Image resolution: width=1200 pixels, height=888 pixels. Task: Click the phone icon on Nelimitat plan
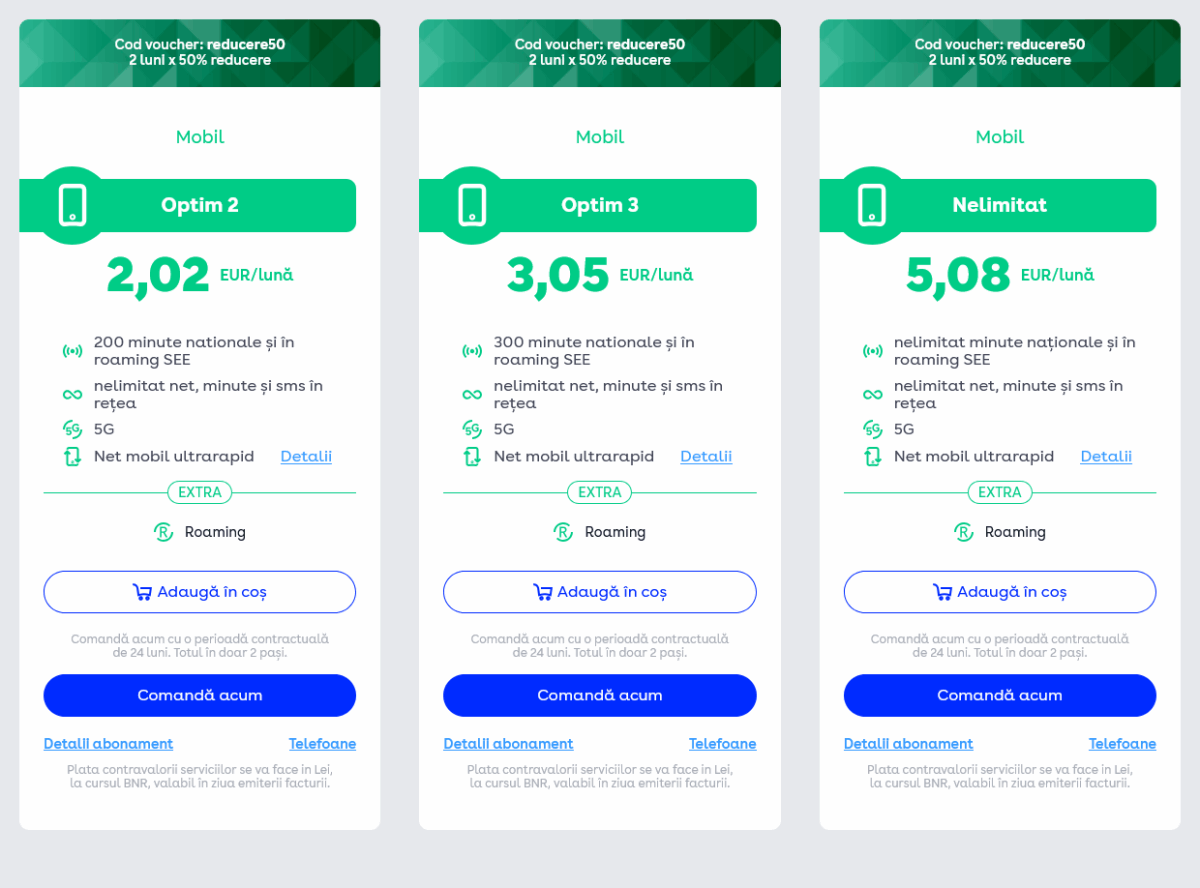click(872, 205)
